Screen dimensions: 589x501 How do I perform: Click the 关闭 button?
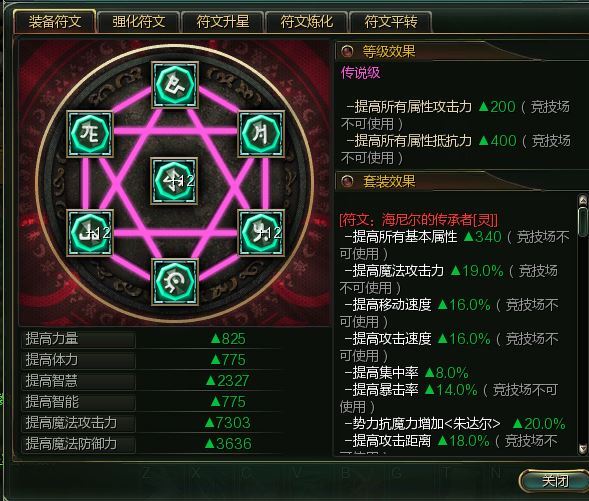pos(554,480)
